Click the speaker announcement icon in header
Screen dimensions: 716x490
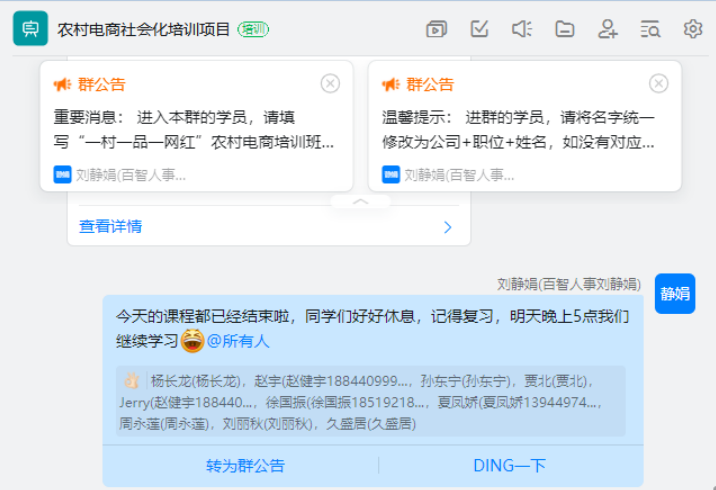[521, 29]
